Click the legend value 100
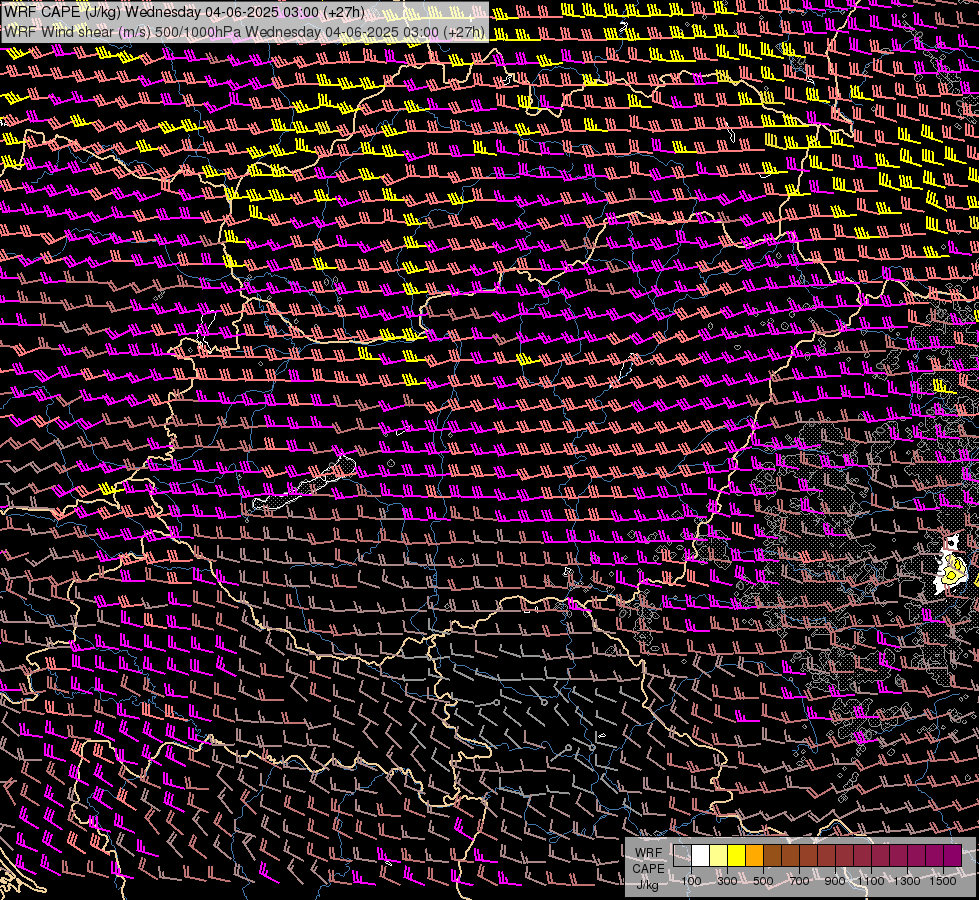Screen dimensions: 979x900 (691, 881)
